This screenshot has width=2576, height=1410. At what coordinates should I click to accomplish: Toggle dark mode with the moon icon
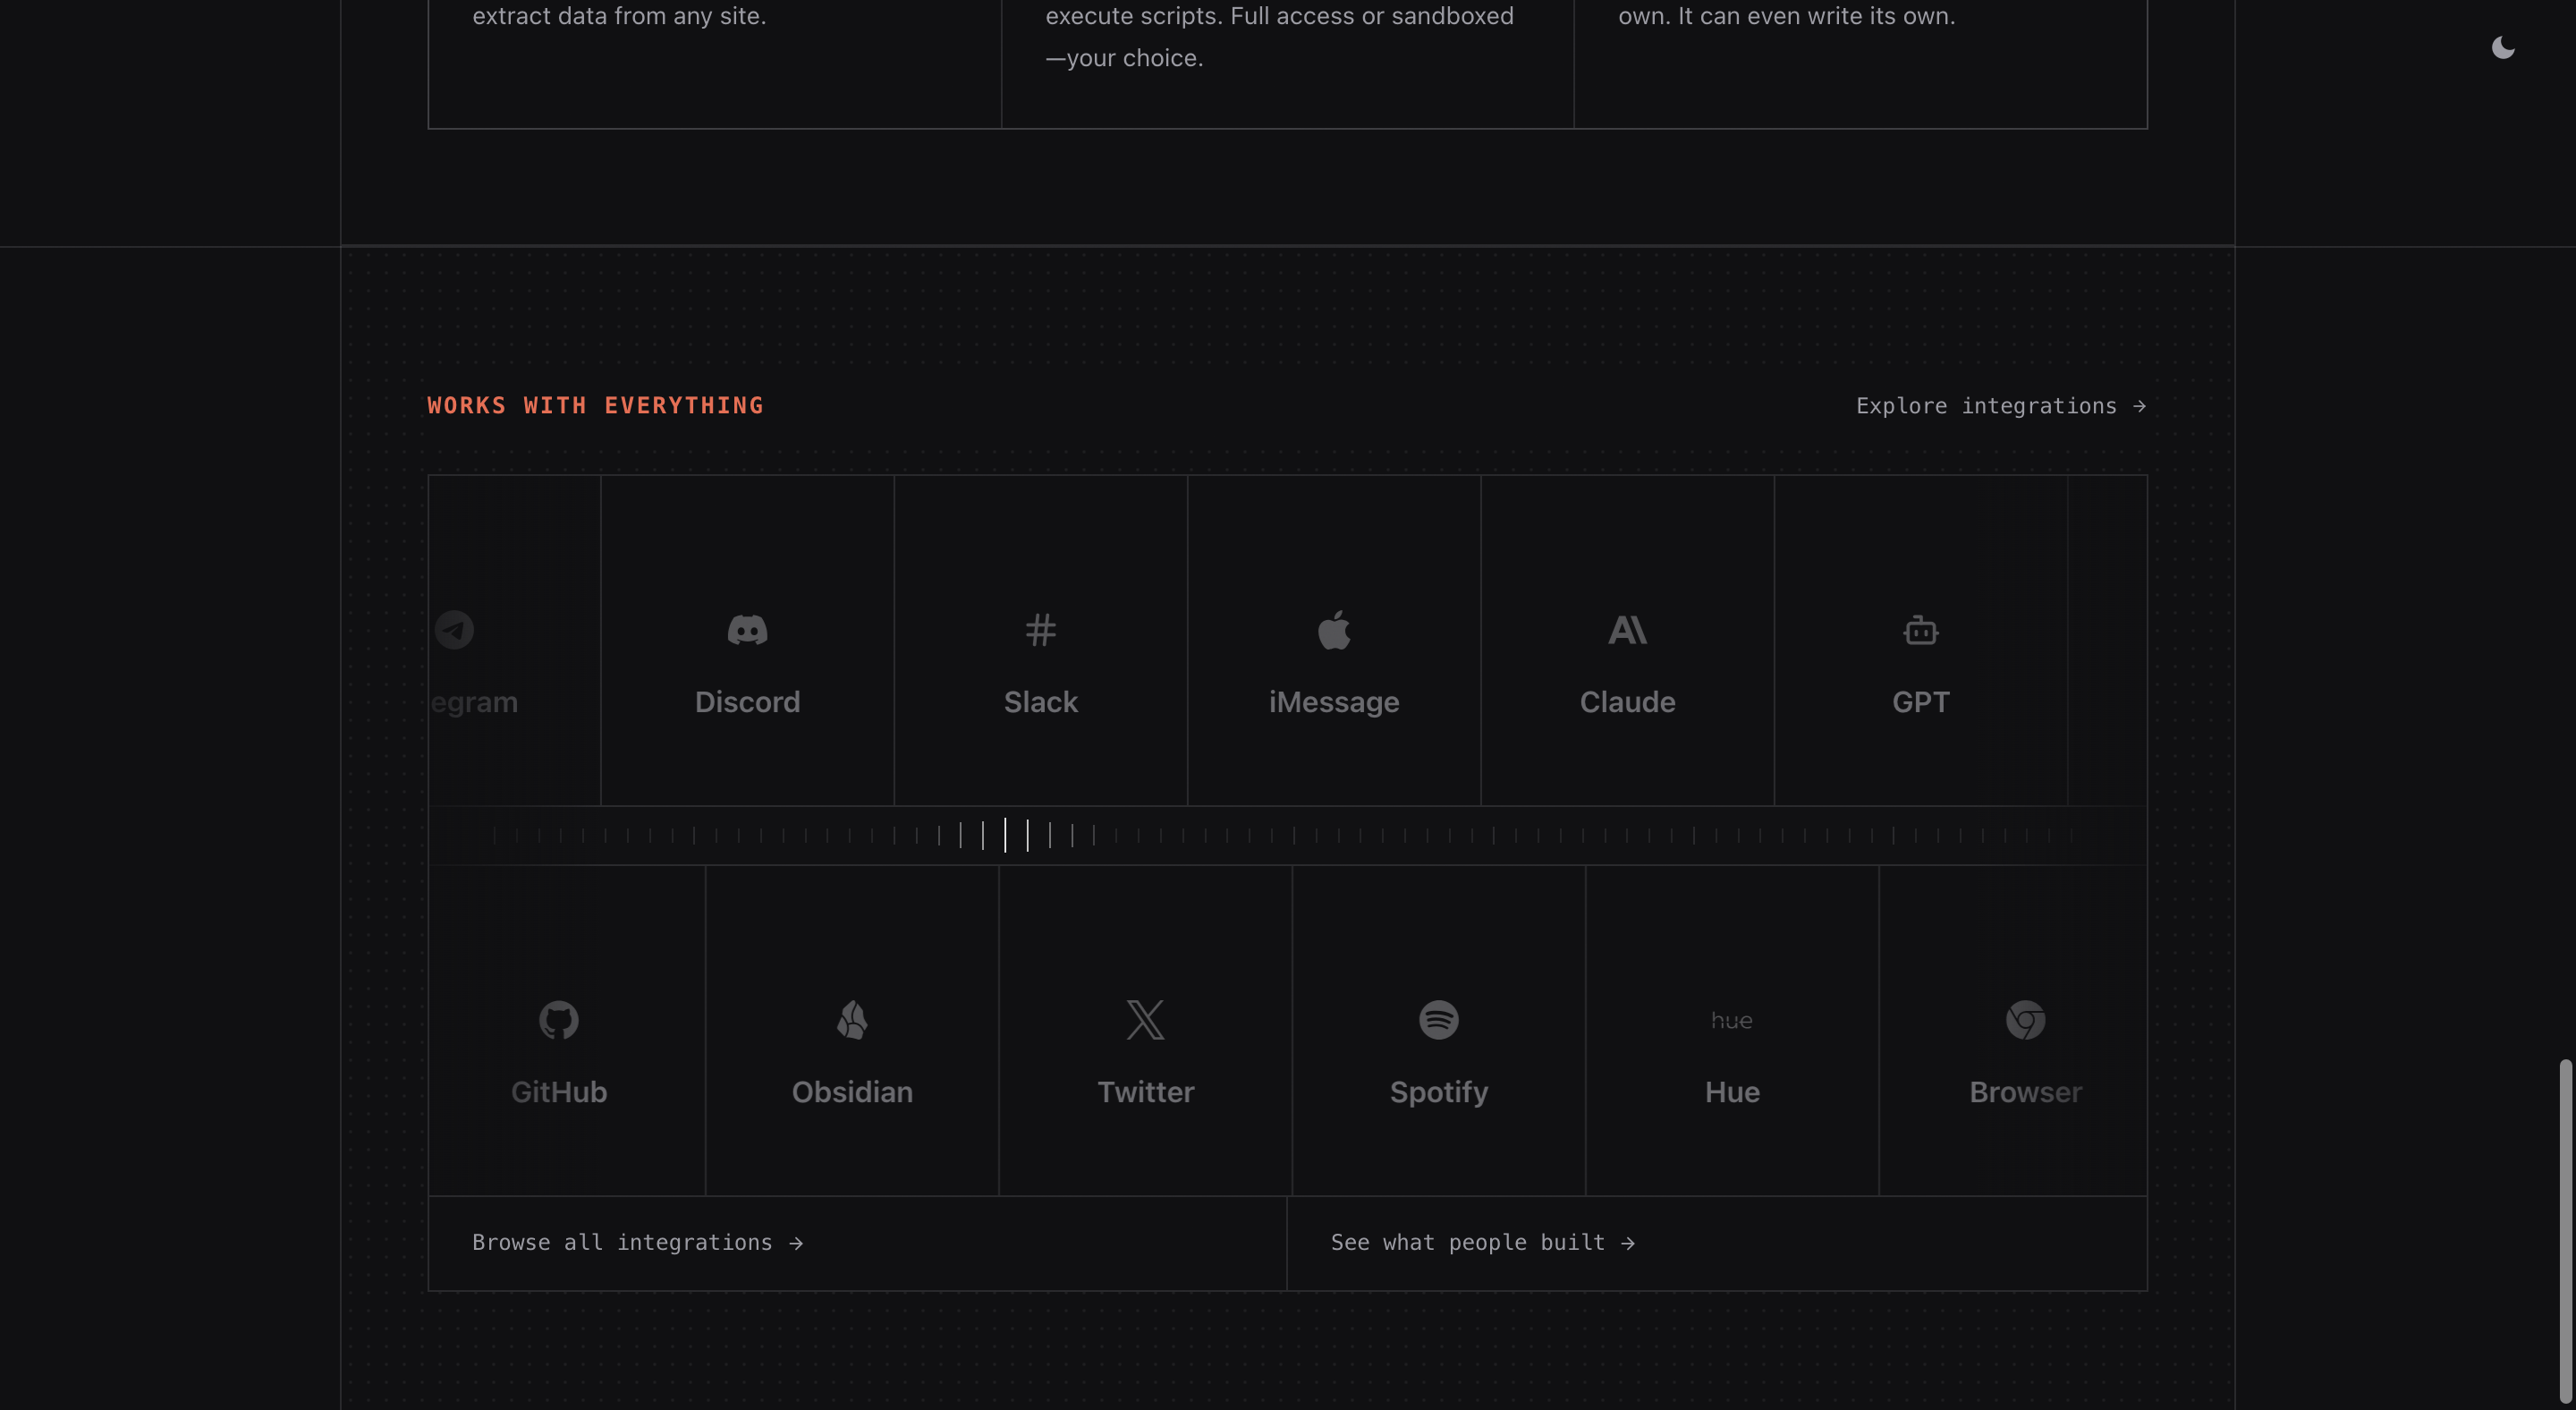2503,47
